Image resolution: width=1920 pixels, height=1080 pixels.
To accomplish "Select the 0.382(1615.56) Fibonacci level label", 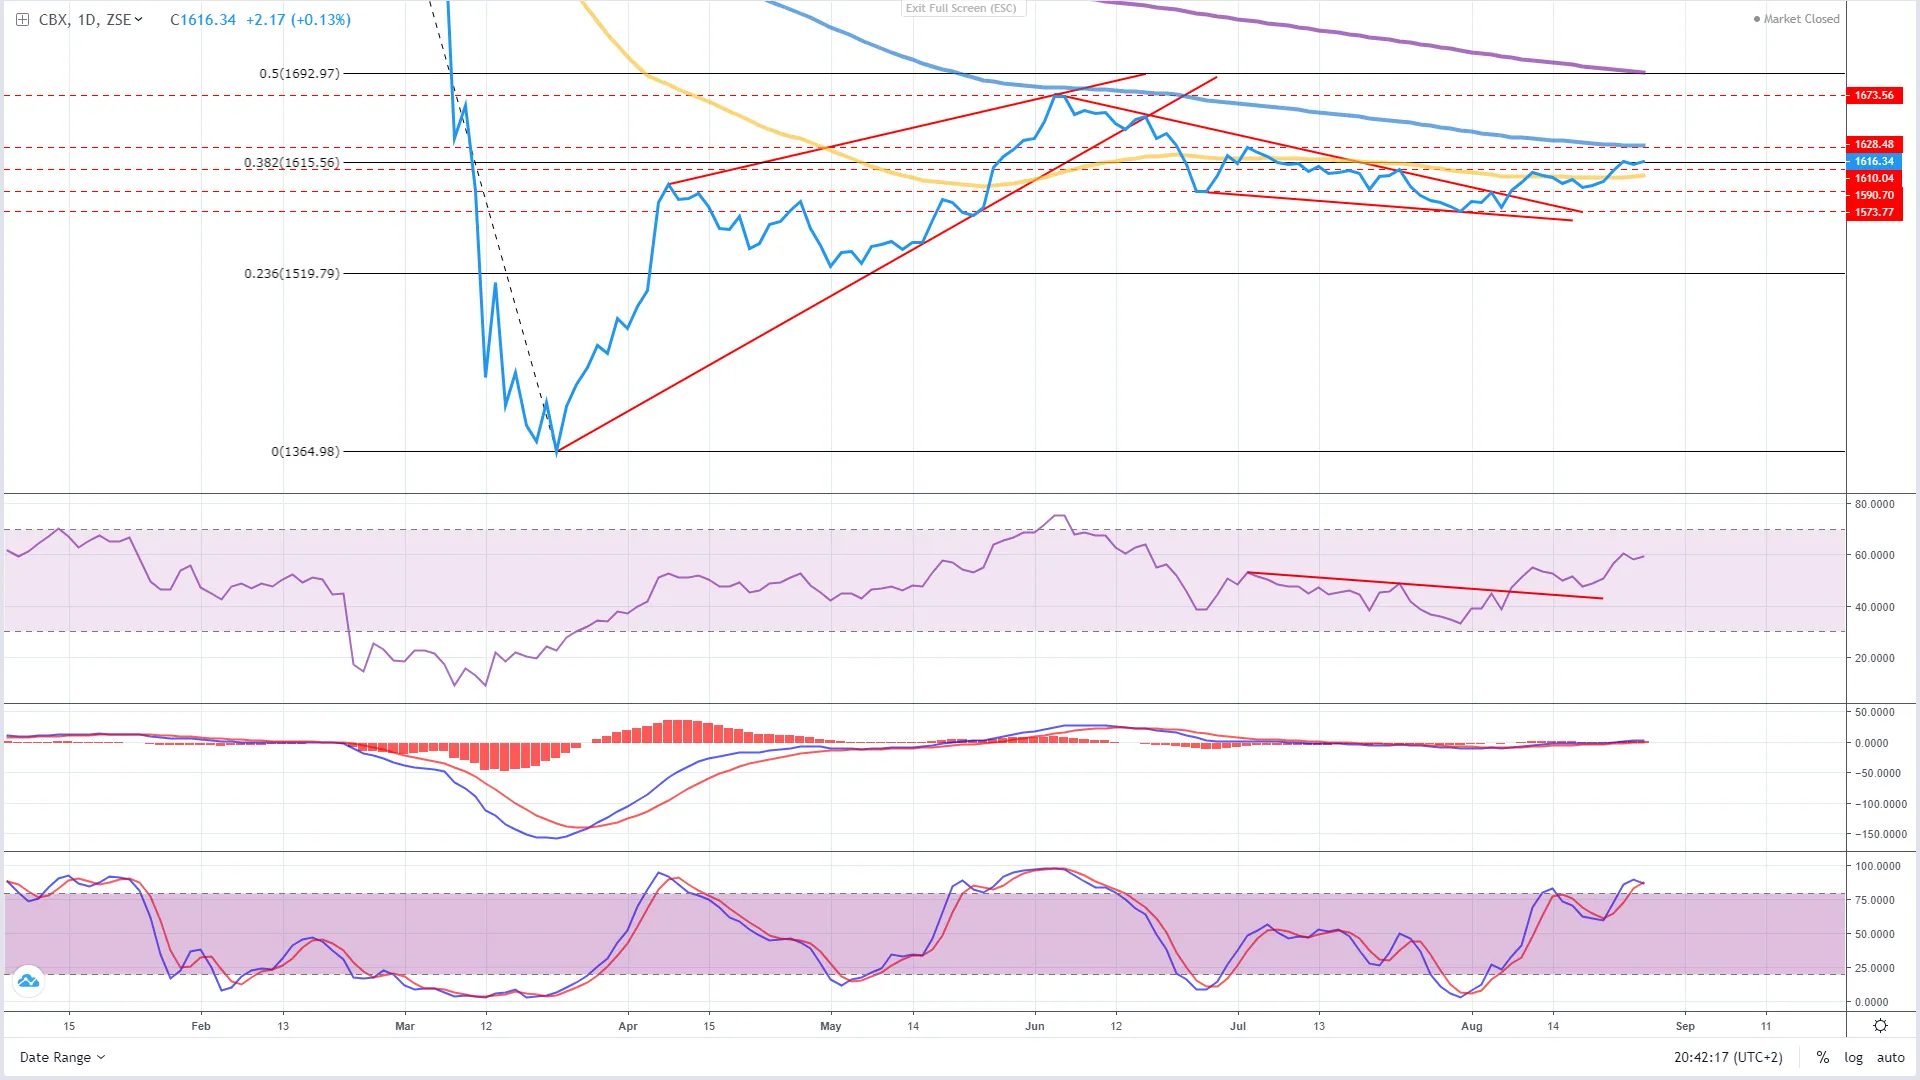I will tap(292, 162).
